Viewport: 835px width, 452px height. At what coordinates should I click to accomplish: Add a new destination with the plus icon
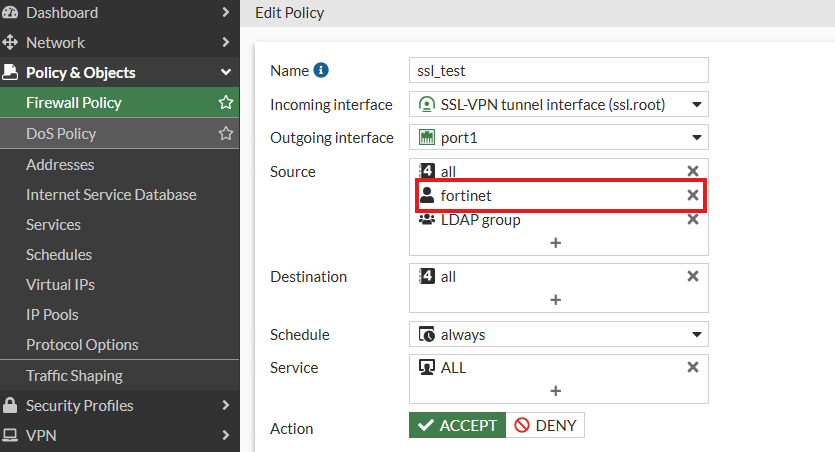click(556, 300)
